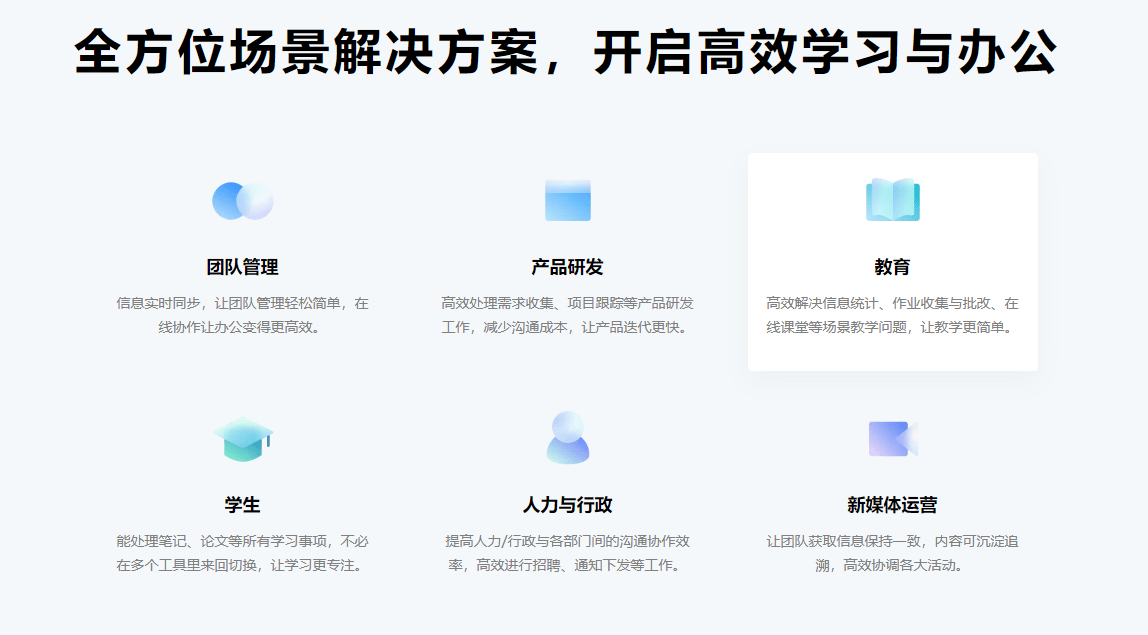Click the 人力与行政 description about 招聘
Image resolution: width=1148 pixels, height=635 pixels.
(567, 553)
